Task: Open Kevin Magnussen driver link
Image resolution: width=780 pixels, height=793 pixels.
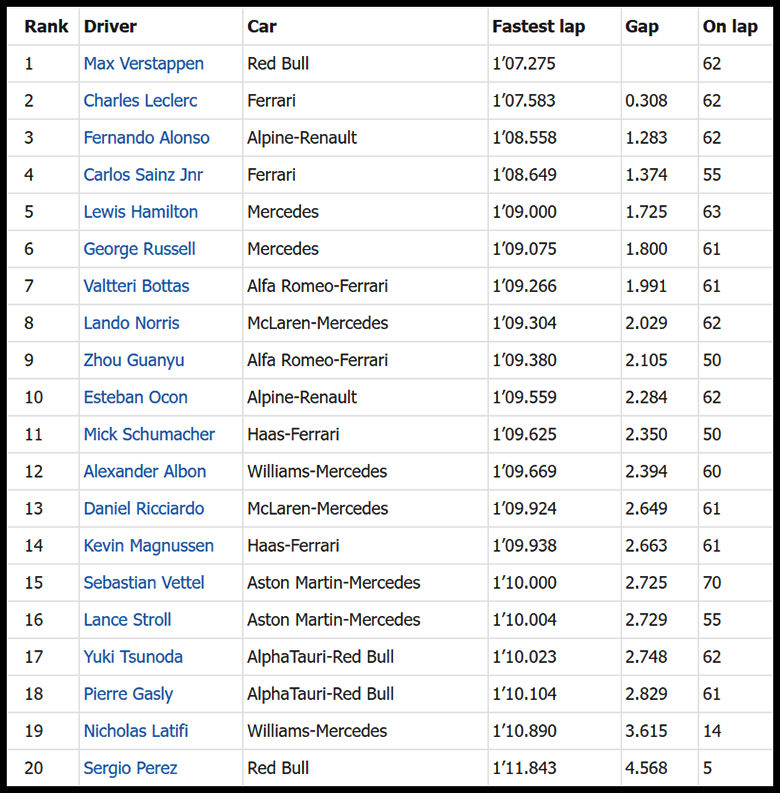Action: click(x=149, y=546)
